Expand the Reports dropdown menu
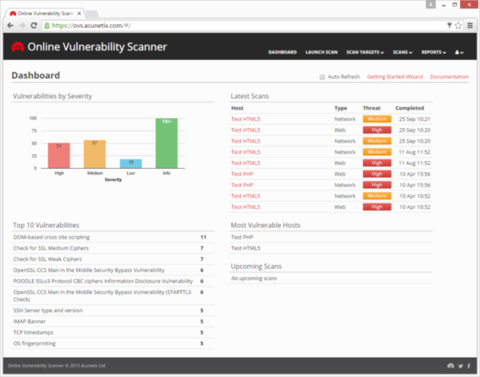The height and width of the screenshot is (377, 480). [x=434, y=52]
